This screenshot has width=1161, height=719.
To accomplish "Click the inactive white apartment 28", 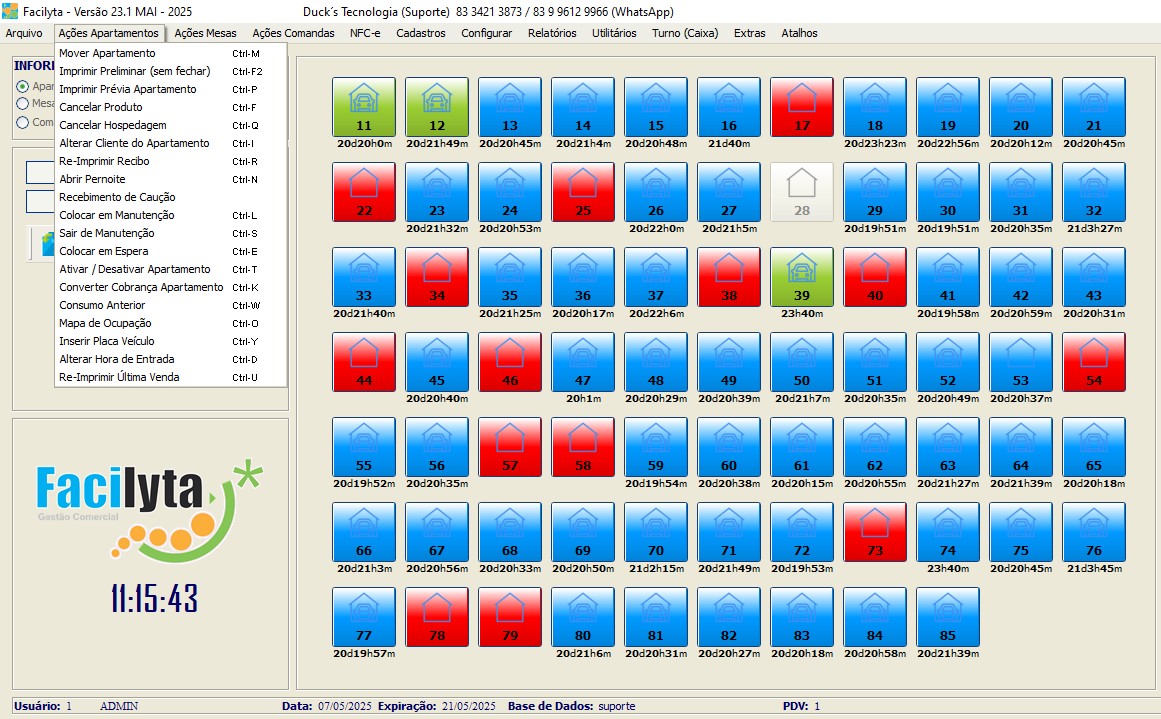I will [x=802, y=192].
